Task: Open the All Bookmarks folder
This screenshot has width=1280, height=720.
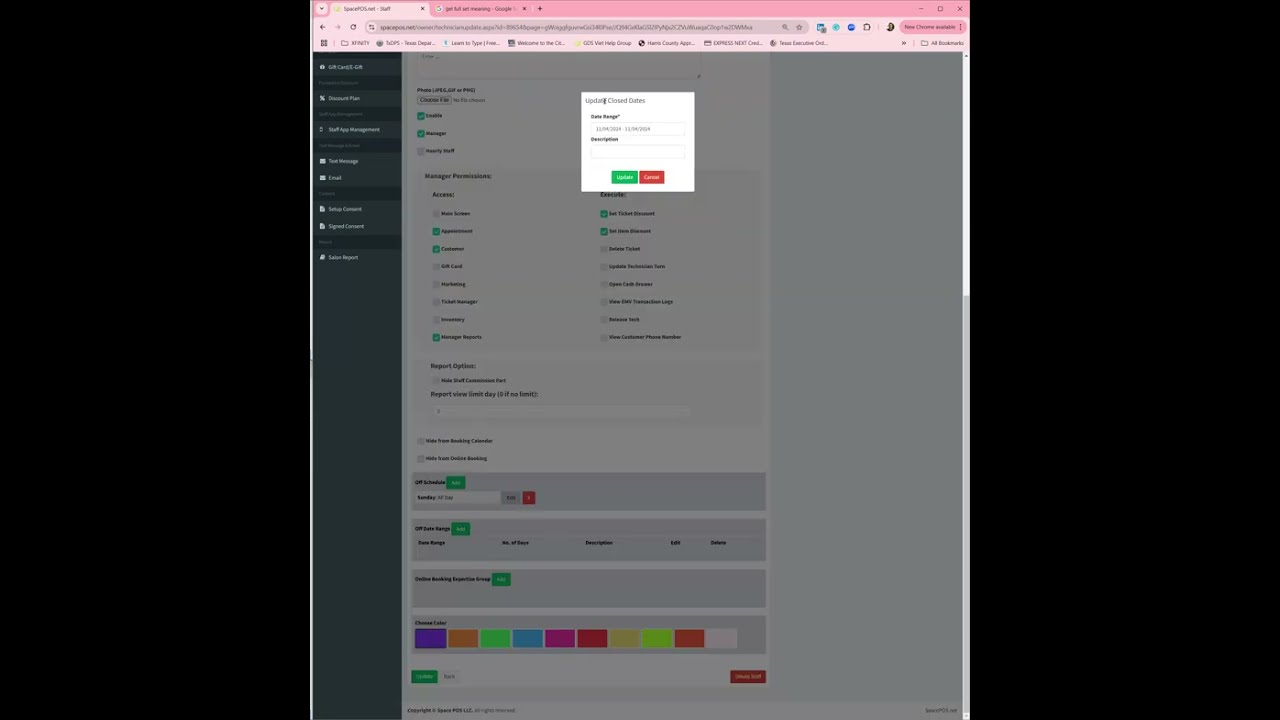Action: pos(942,43)
